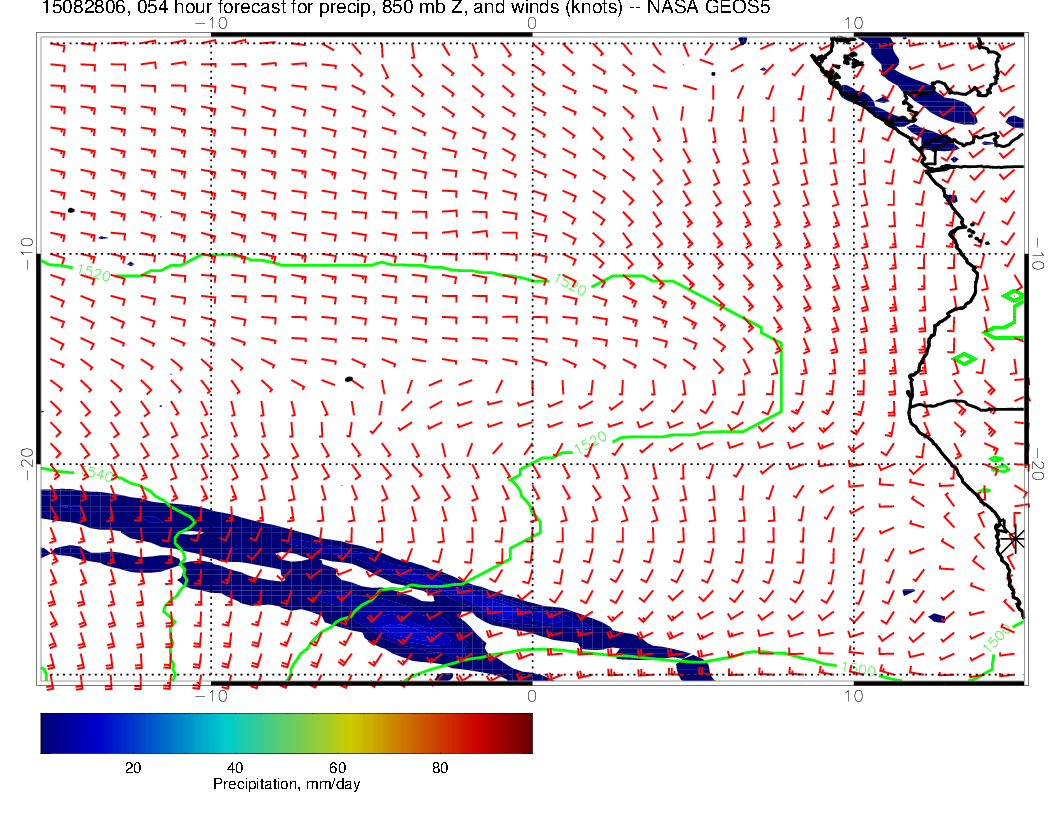Click the right axis latitude label -10
This screenshot has width=1056, height=816.
1040,253
